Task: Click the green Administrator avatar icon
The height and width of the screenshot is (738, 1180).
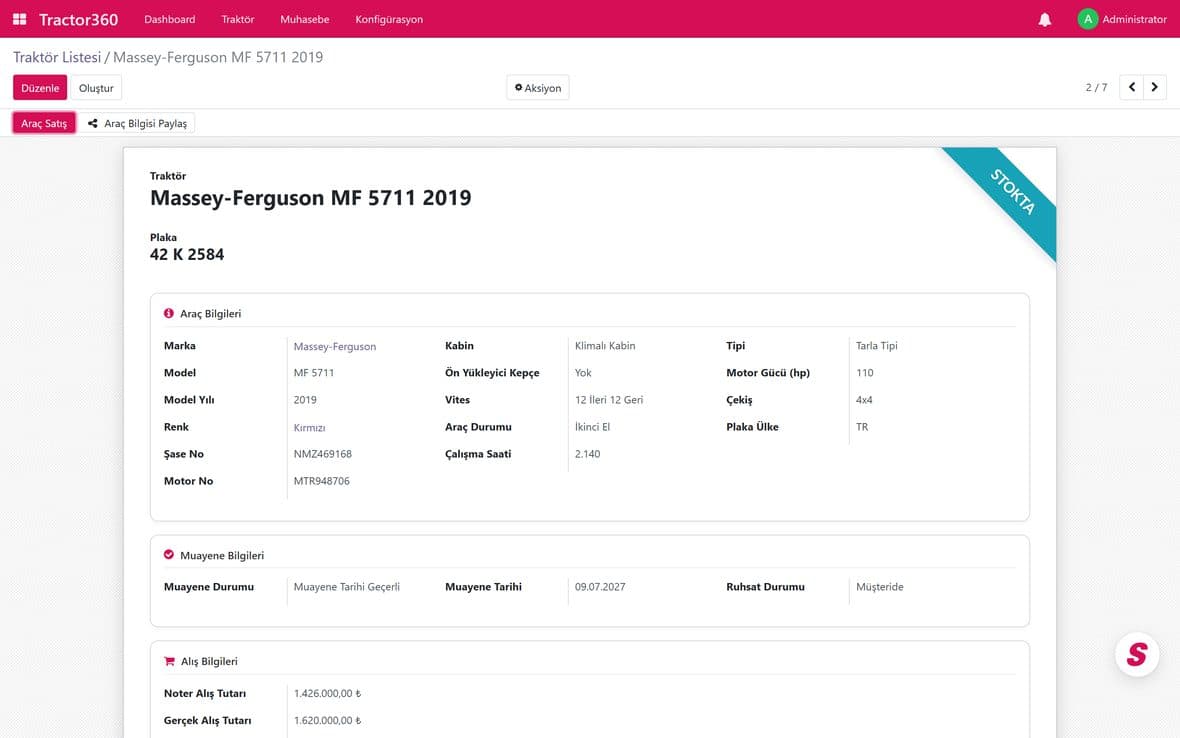Action: click(x=1087, y=19)
